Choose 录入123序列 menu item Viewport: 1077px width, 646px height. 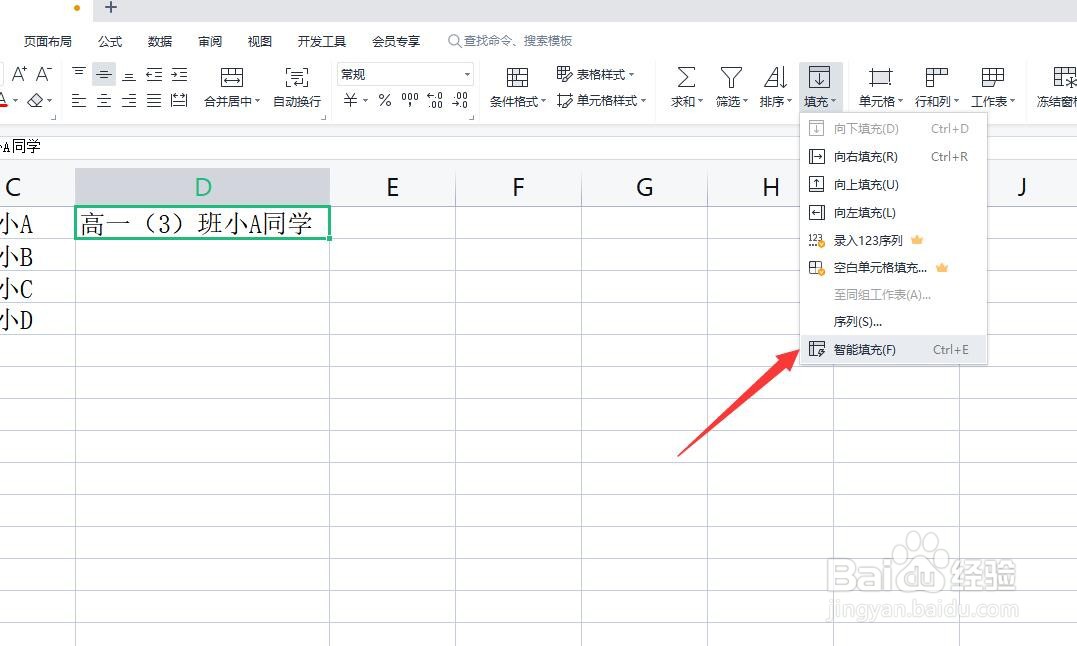[894, 240]
